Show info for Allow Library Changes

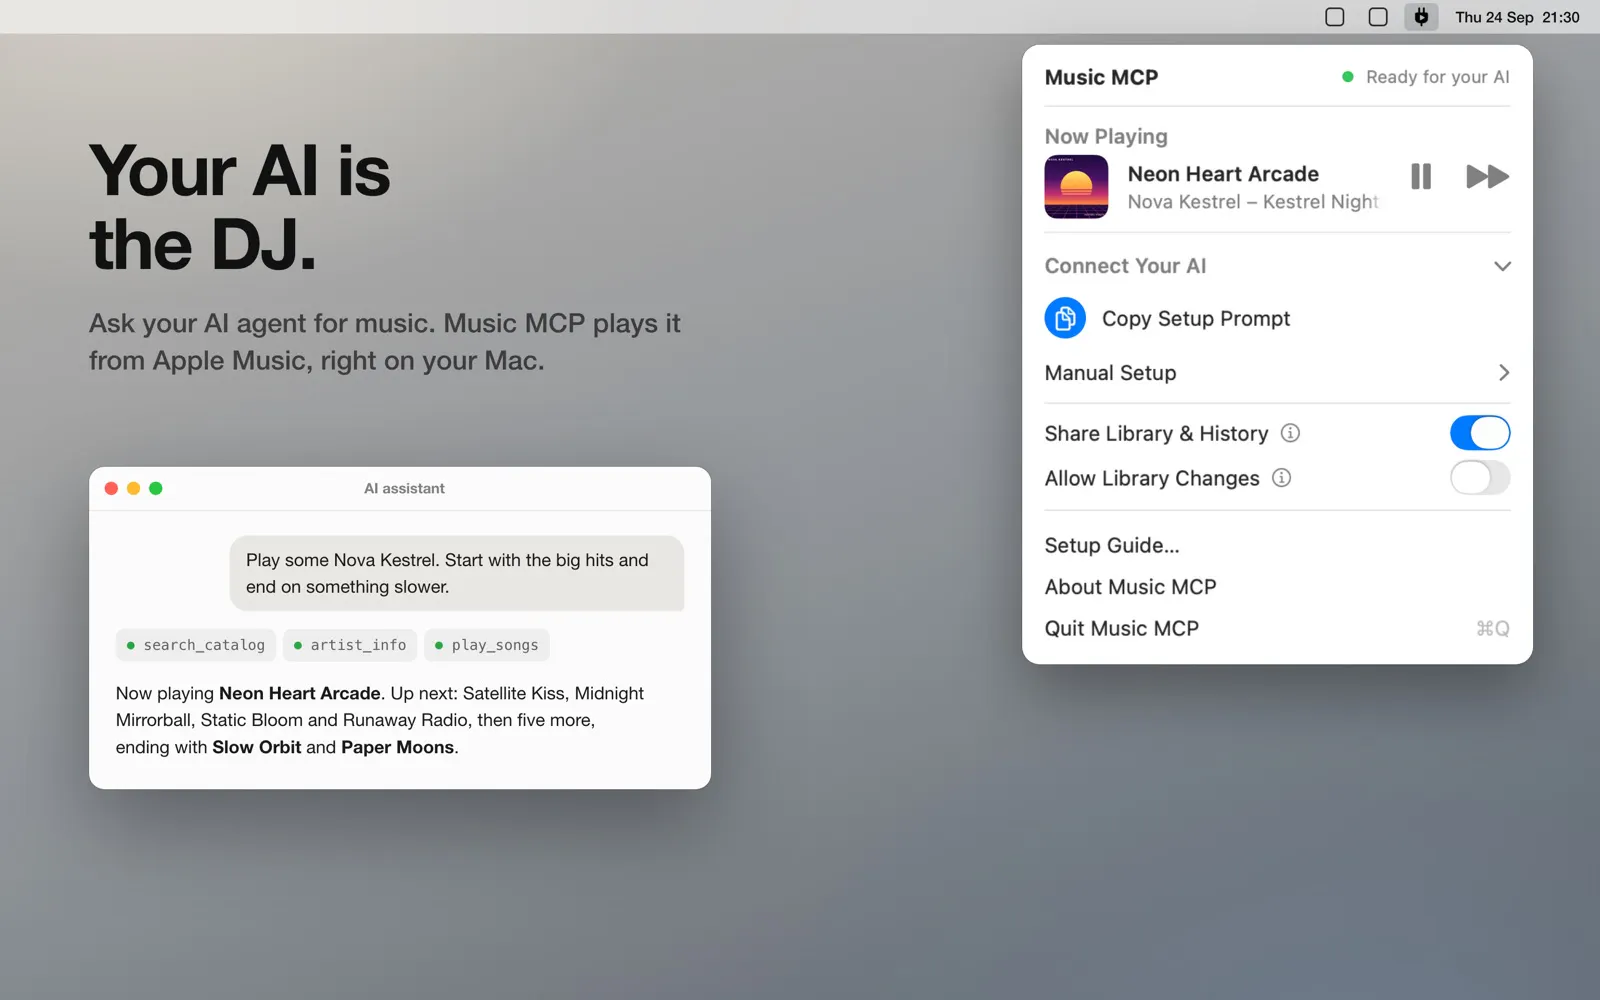click(x=1281, y=478)
